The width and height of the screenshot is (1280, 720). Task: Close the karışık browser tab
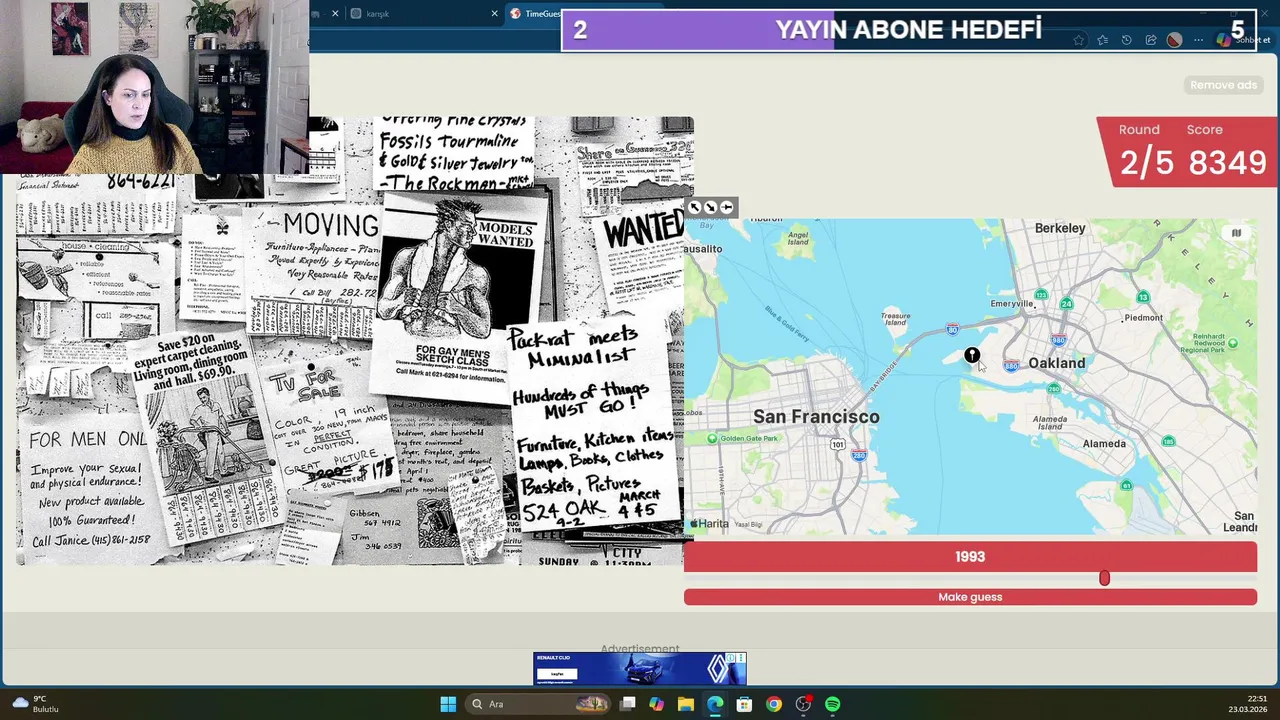click(494, 14)
